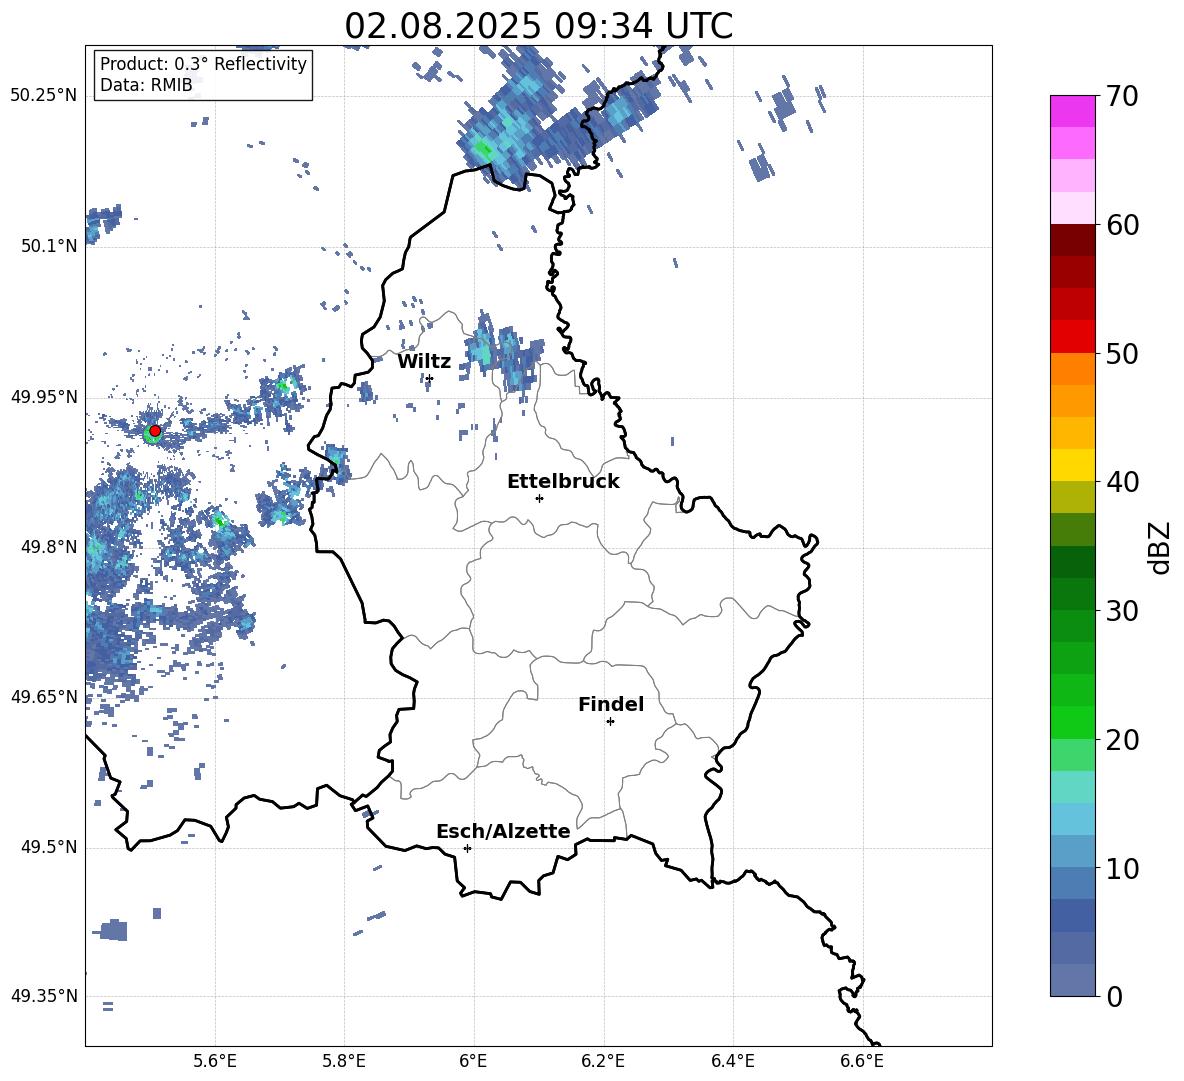
Task: Click the dark red colorbar segment below 60
Action: pyautogui.click(x=1073, y=239)
